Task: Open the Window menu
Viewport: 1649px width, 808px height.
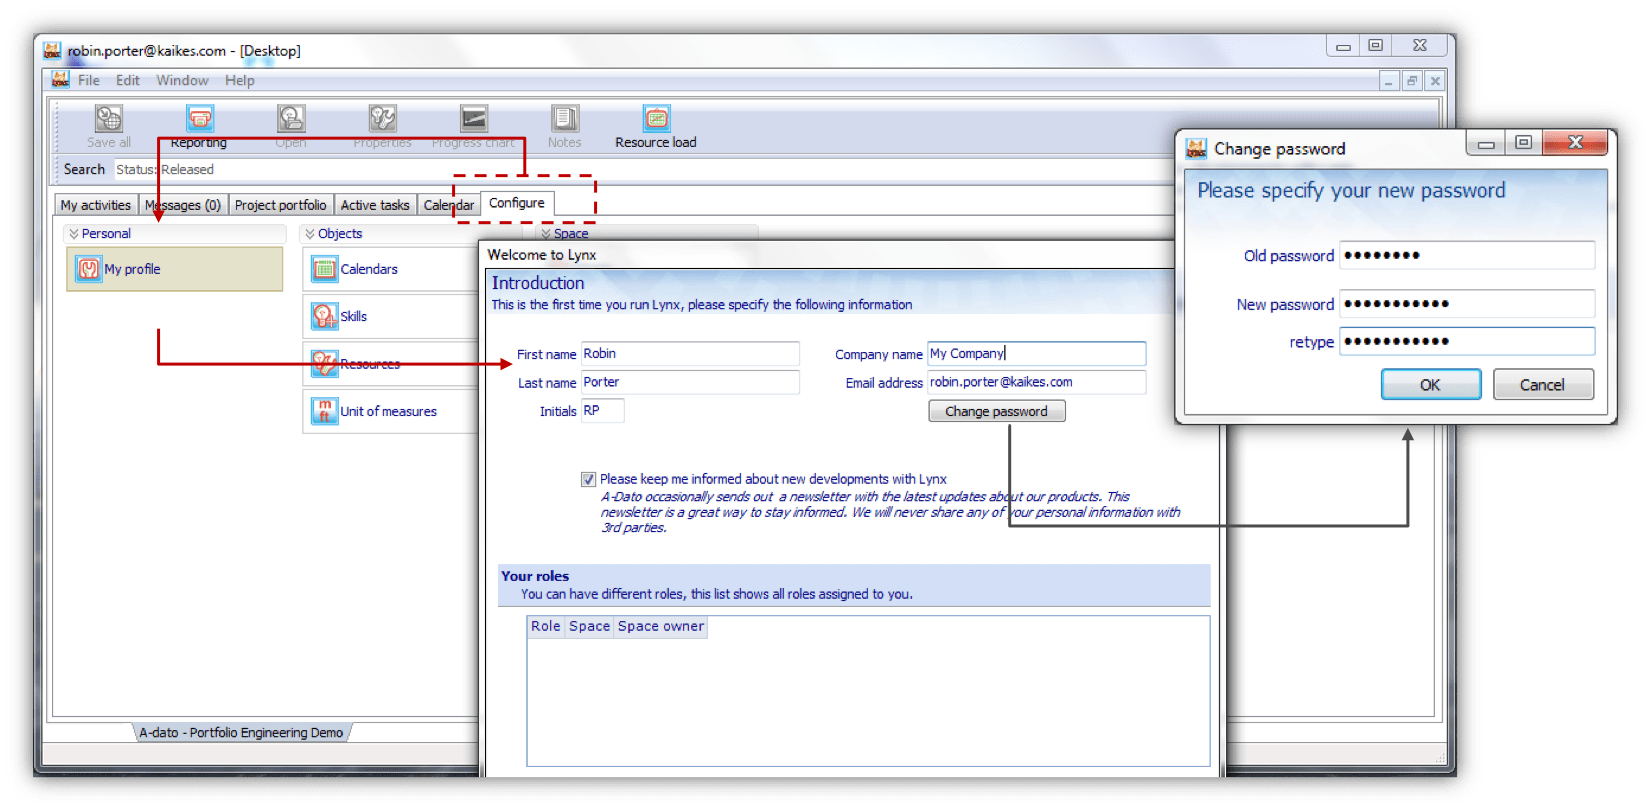Action: click(x=182, y=80)
